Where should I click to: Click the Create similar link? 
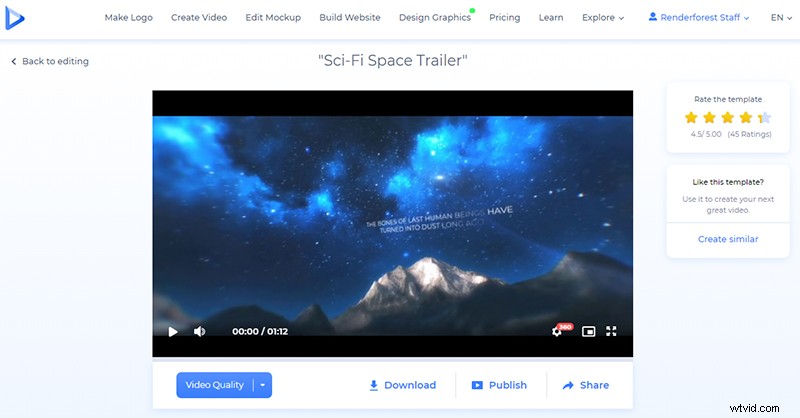728,239
